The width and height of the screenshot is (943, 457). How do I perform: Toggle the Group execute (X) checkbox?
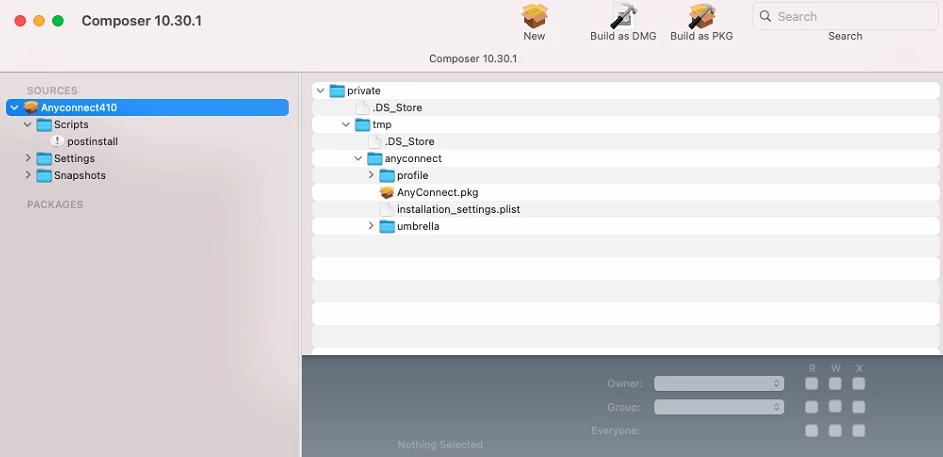859,407
